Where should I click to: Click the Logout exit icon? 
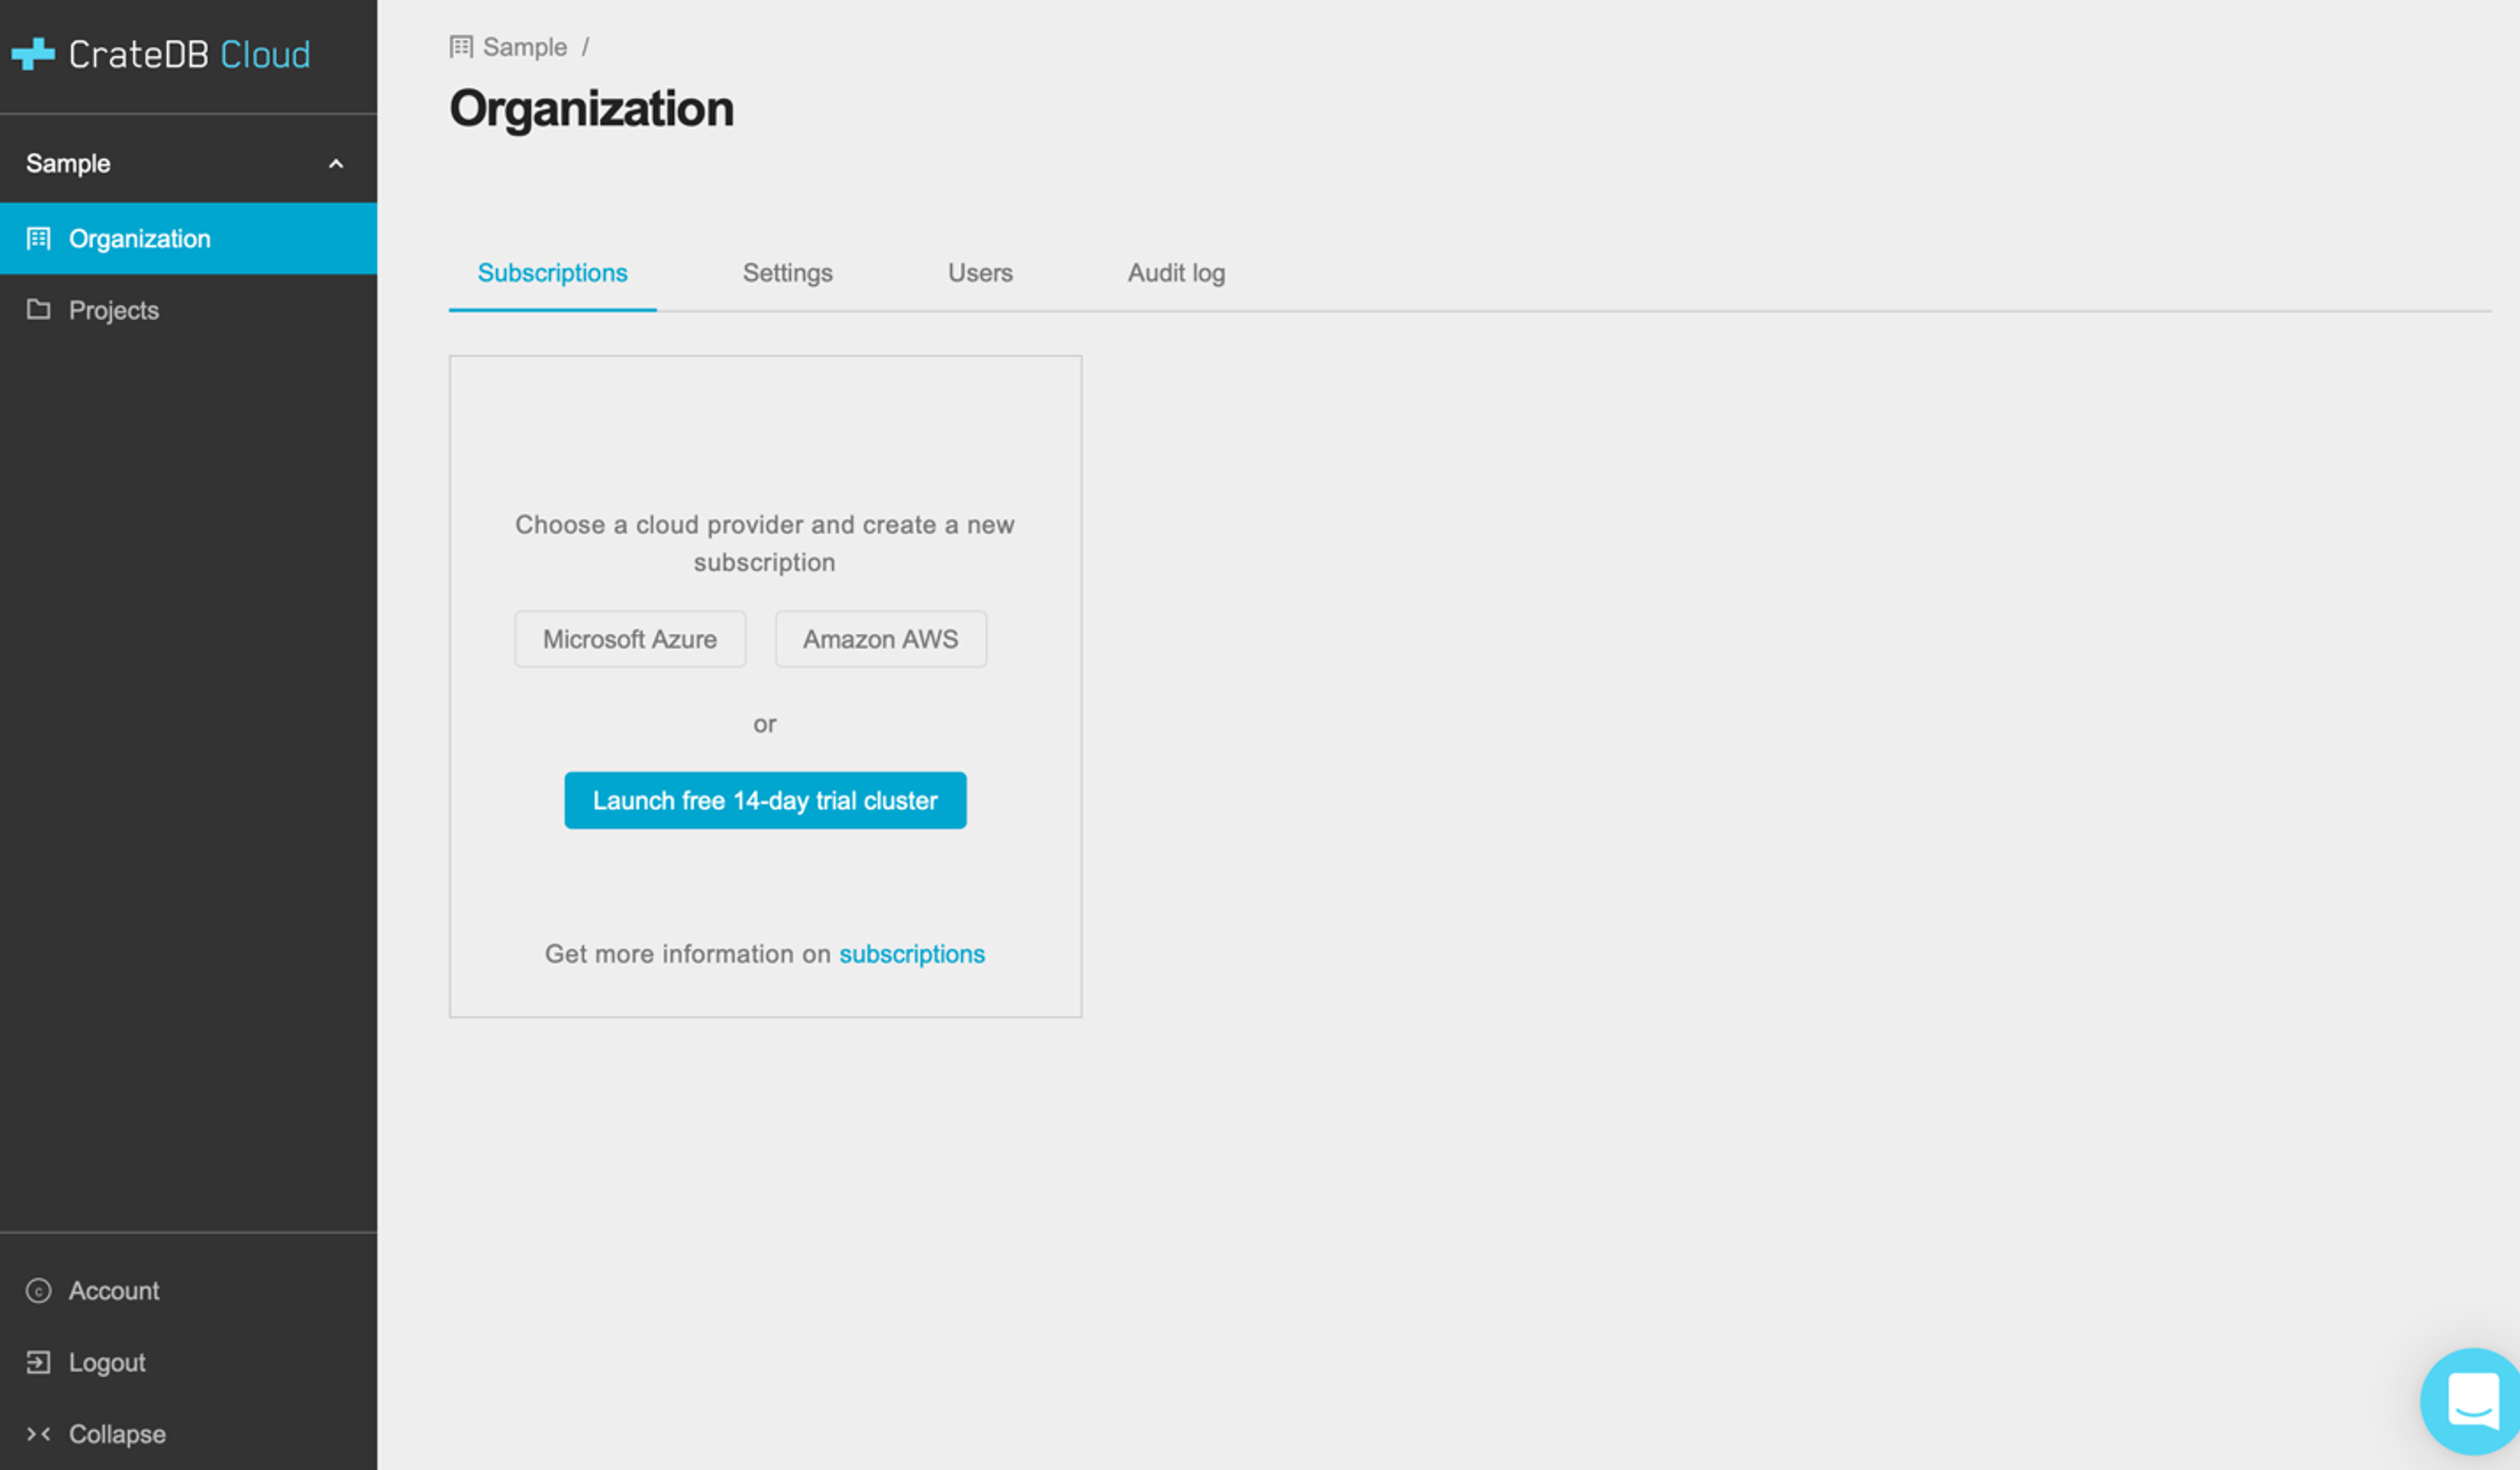pos(38,1363)
